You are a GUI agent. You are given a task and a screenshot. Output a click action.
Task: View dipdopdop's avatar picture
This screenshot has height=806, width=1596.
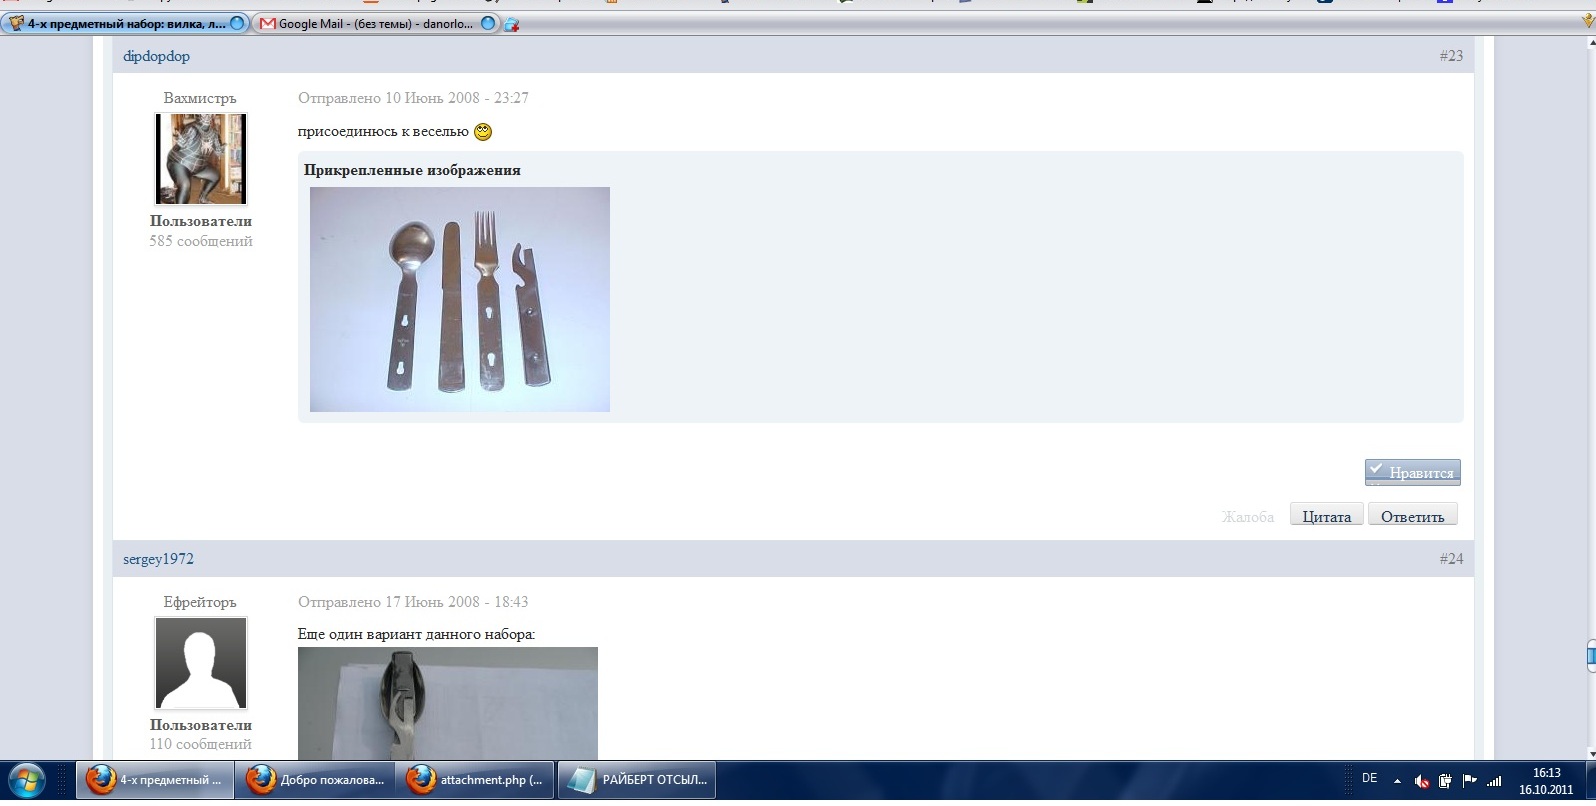click(201, 159)
